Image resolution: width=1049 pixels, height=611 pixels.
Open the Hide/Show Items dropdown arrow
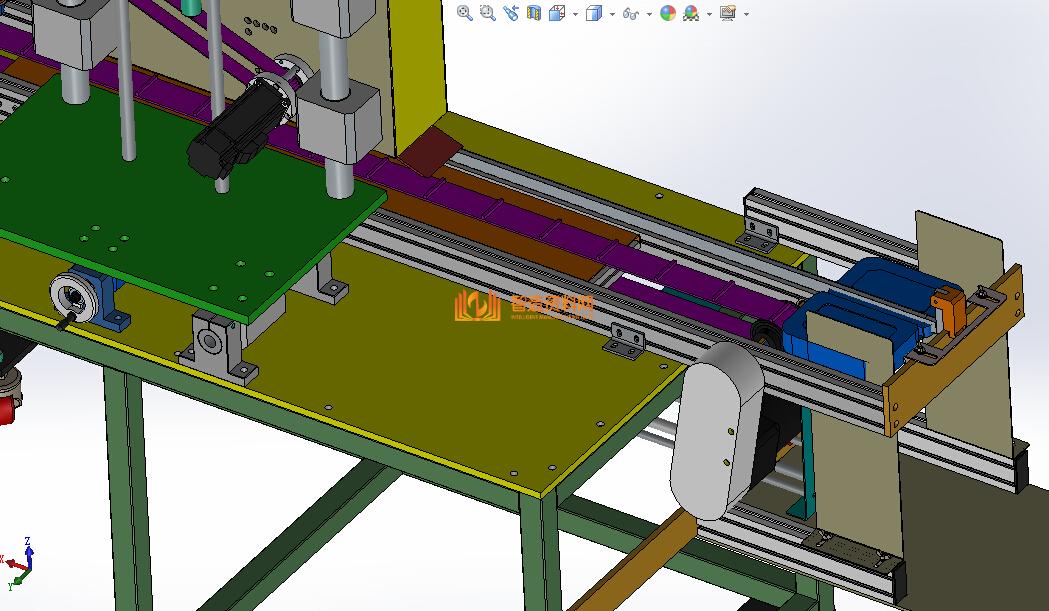(x=649, y=14)
